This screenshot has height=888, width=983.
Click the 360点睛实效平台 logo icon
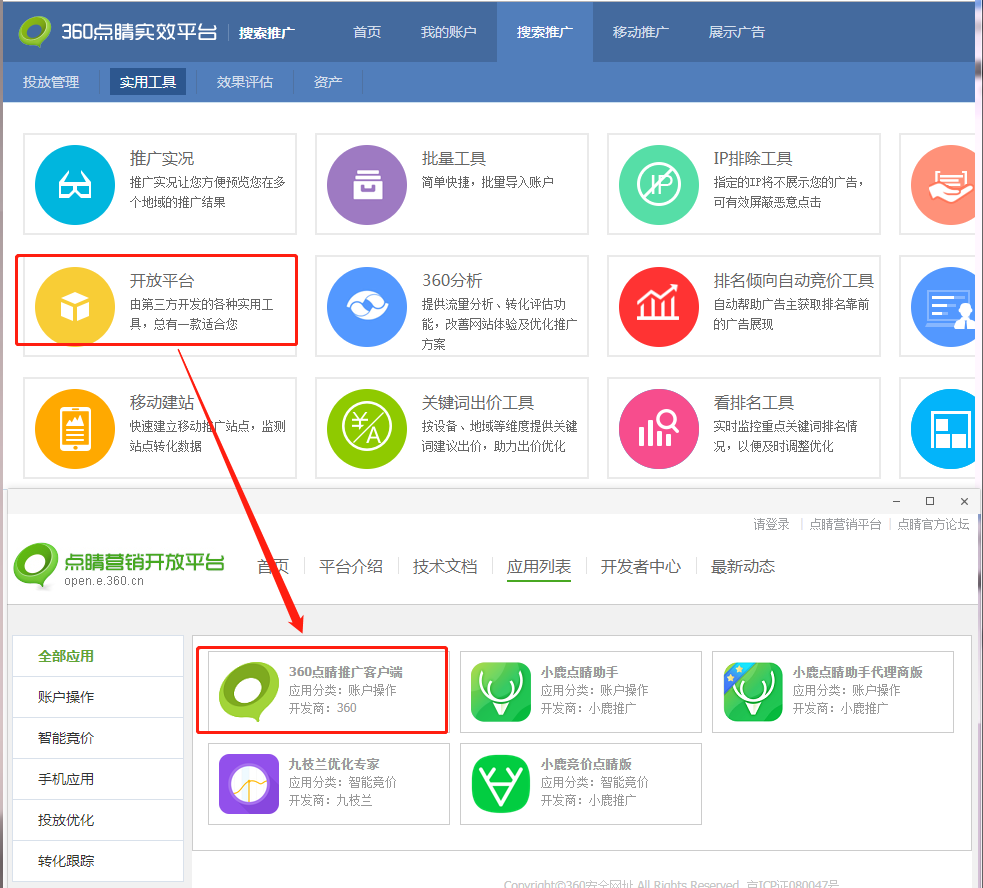(x=35, y=31)
